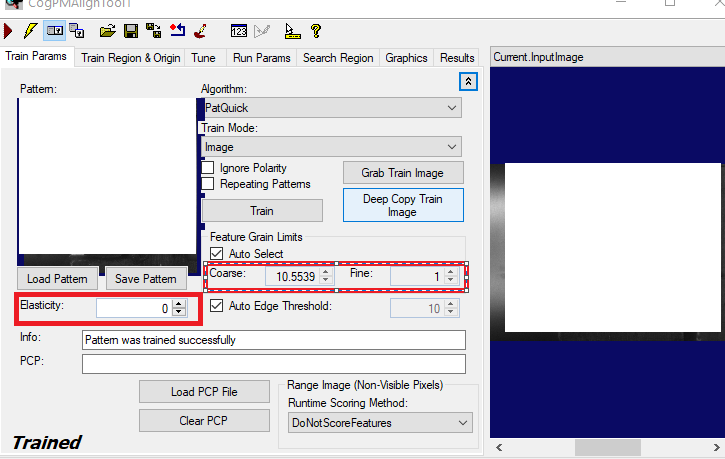Screen dimensions: 725x459
Task: Increase Elasticity with up arrow
Action: [x=179, y=304]
